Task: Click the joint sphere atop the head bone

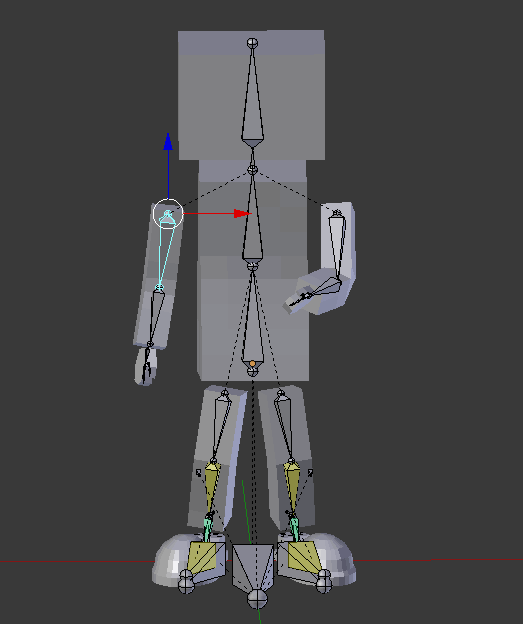Action: click(252, 43)
